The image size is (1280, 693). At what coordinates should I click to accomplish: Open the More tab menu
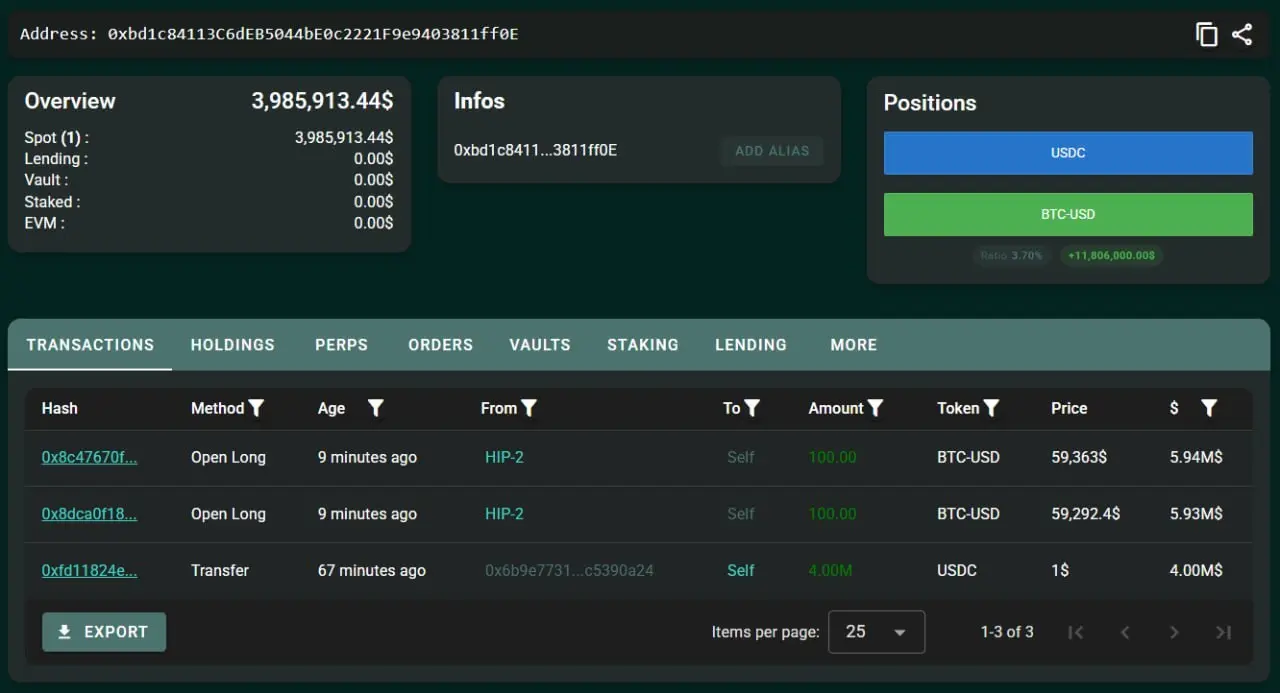pos(854,345)
